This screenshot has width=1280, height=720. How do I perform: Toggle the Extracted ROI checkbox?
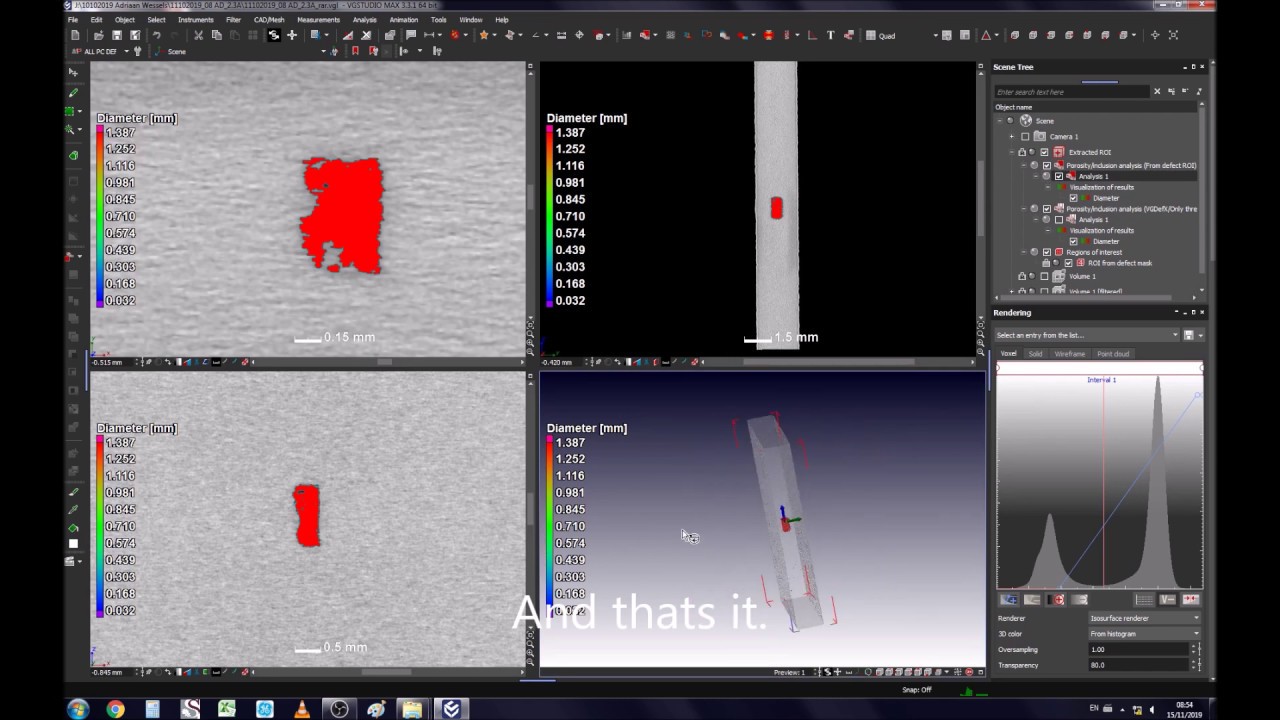pyautogui.click(x=1045, y=152)
